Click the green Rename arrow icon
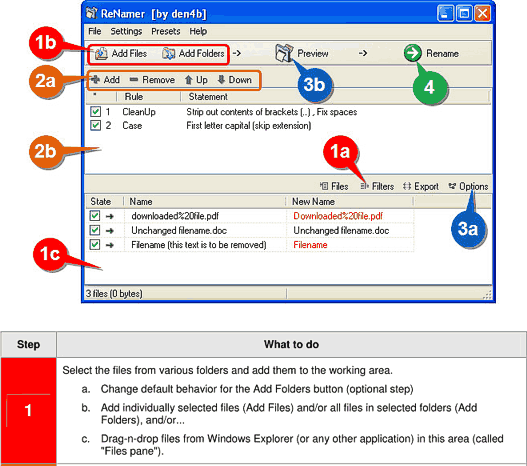Viewport: 527px width, 466px height. coord(412,53)
